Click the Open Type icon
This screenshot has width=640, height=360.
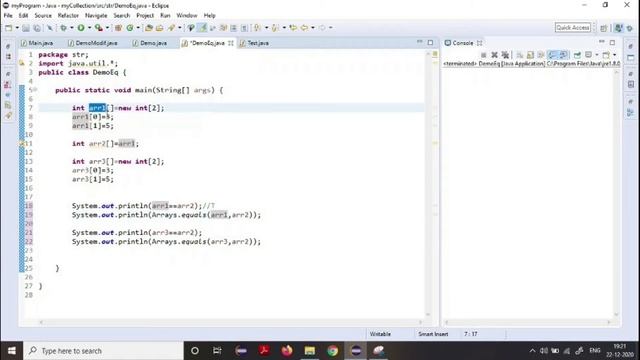(149, 28)
